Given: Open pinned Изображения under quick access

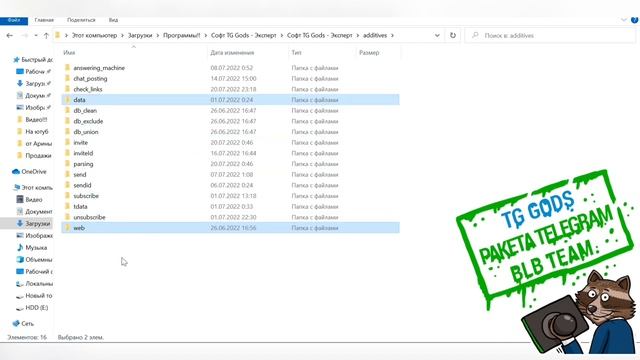Looking at the screenshot, I should 35,107.
